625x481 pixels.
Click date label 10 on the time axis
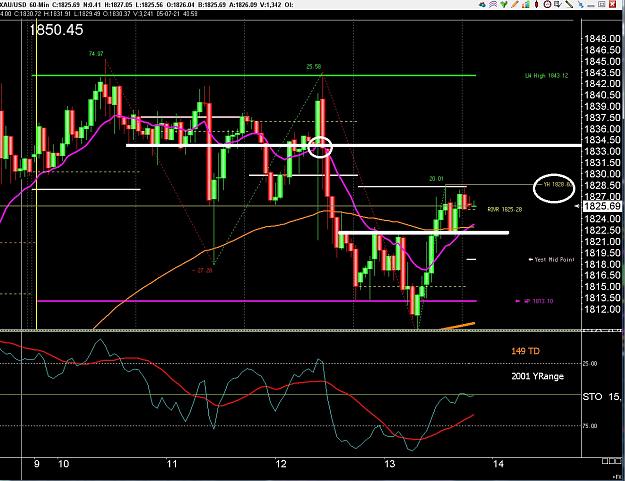coord(63,464)
